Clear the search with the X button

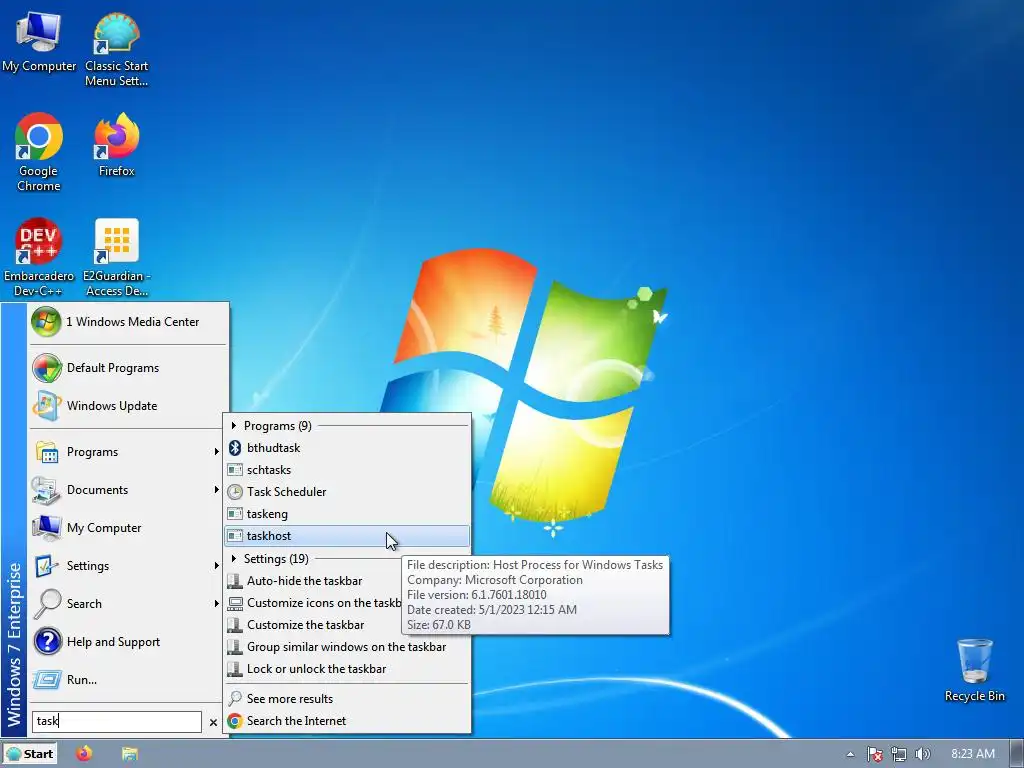pyautogui.click(x=214, y=722)
